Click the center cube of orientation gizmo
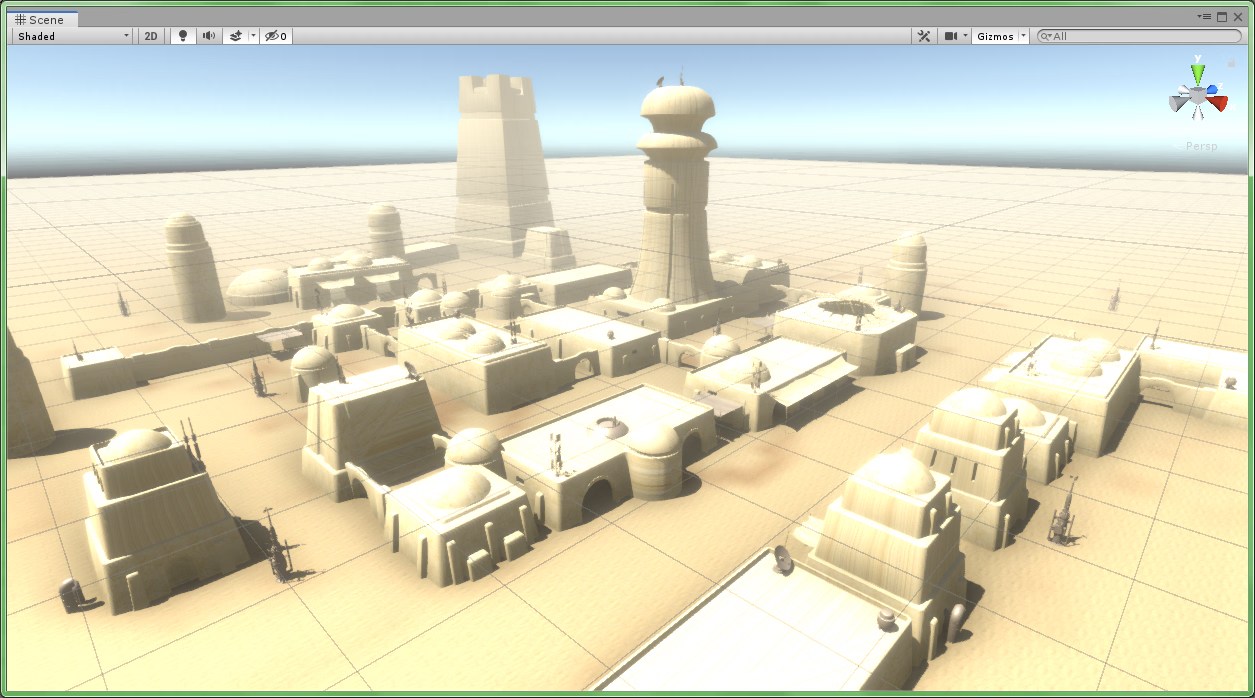The width and height of the screenshot is (1255, 698). click(1198, 97)
